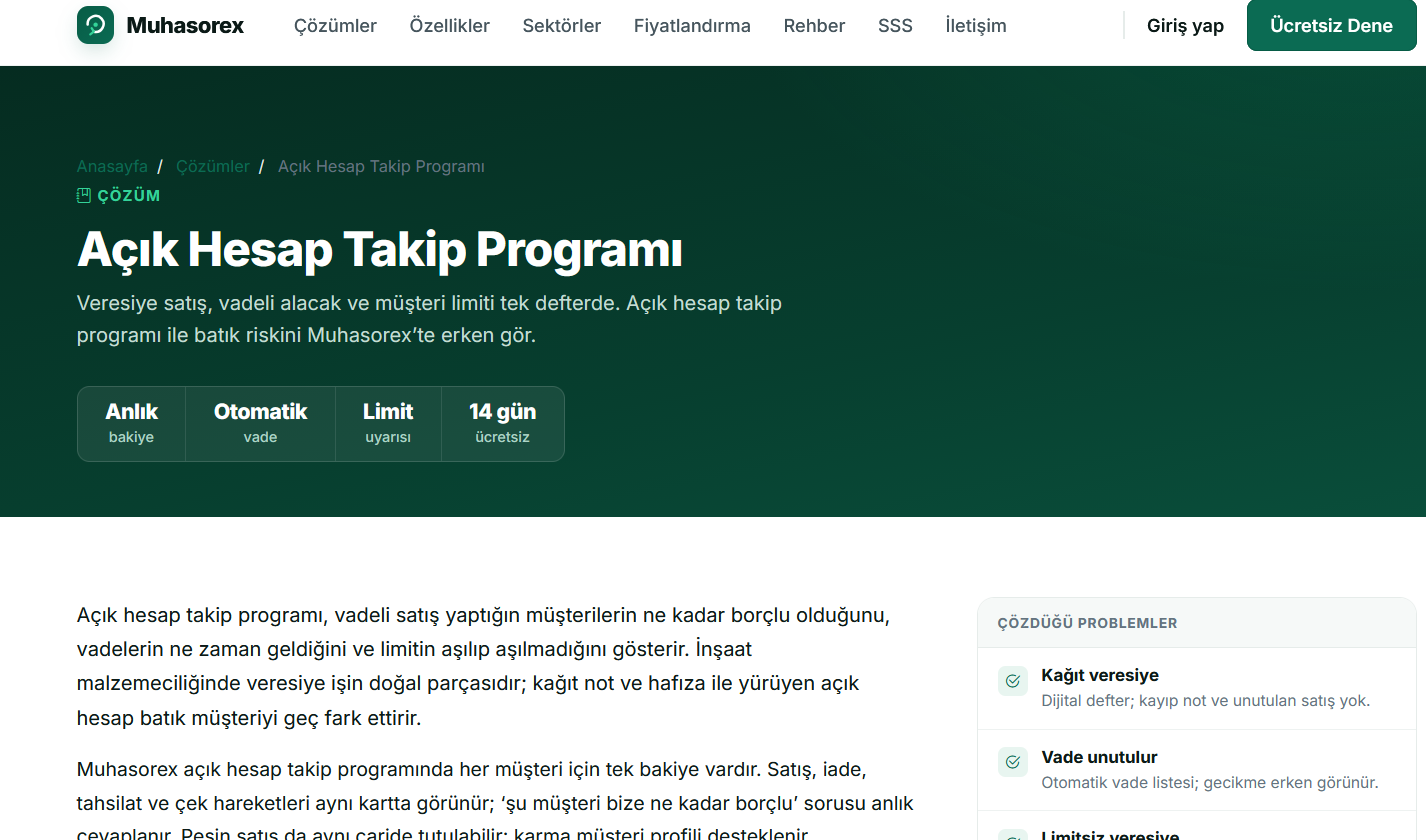
Task: Follow the Çözümler breadcrumb link
Action: (x=213, y=167)
